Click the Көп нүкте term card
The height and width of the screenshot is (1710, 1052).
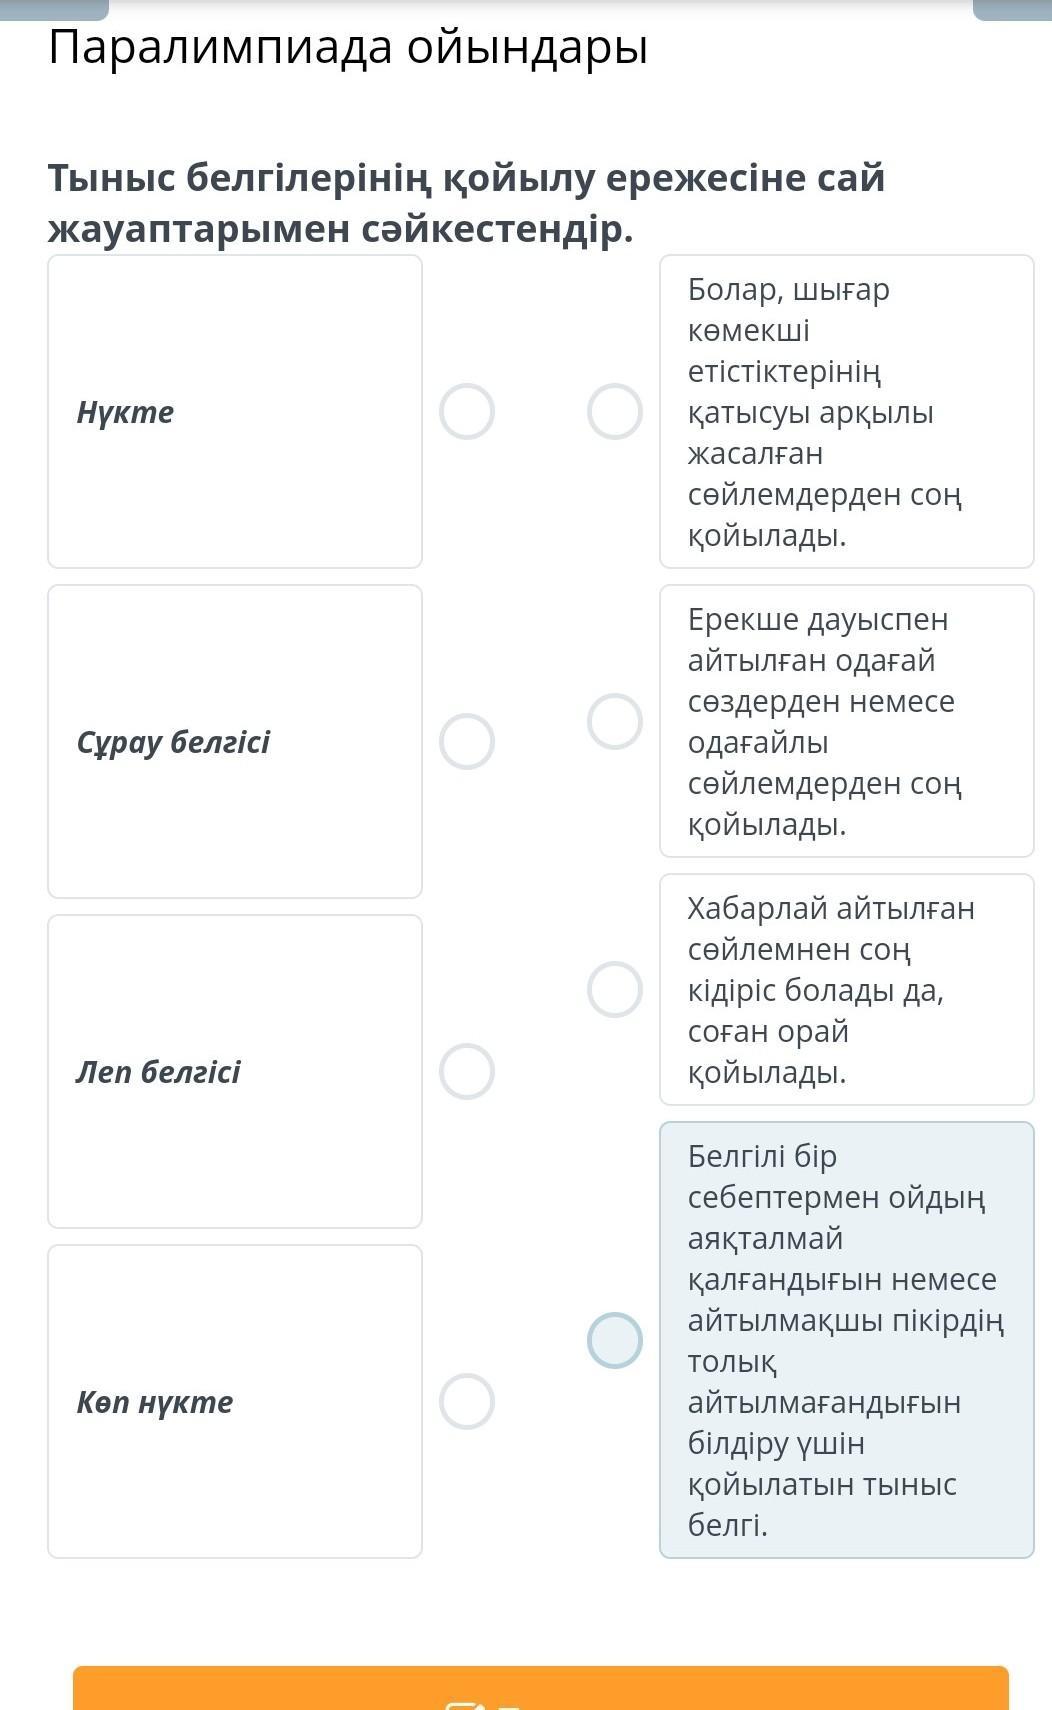pyautogui.click(x=235, y=1401)
